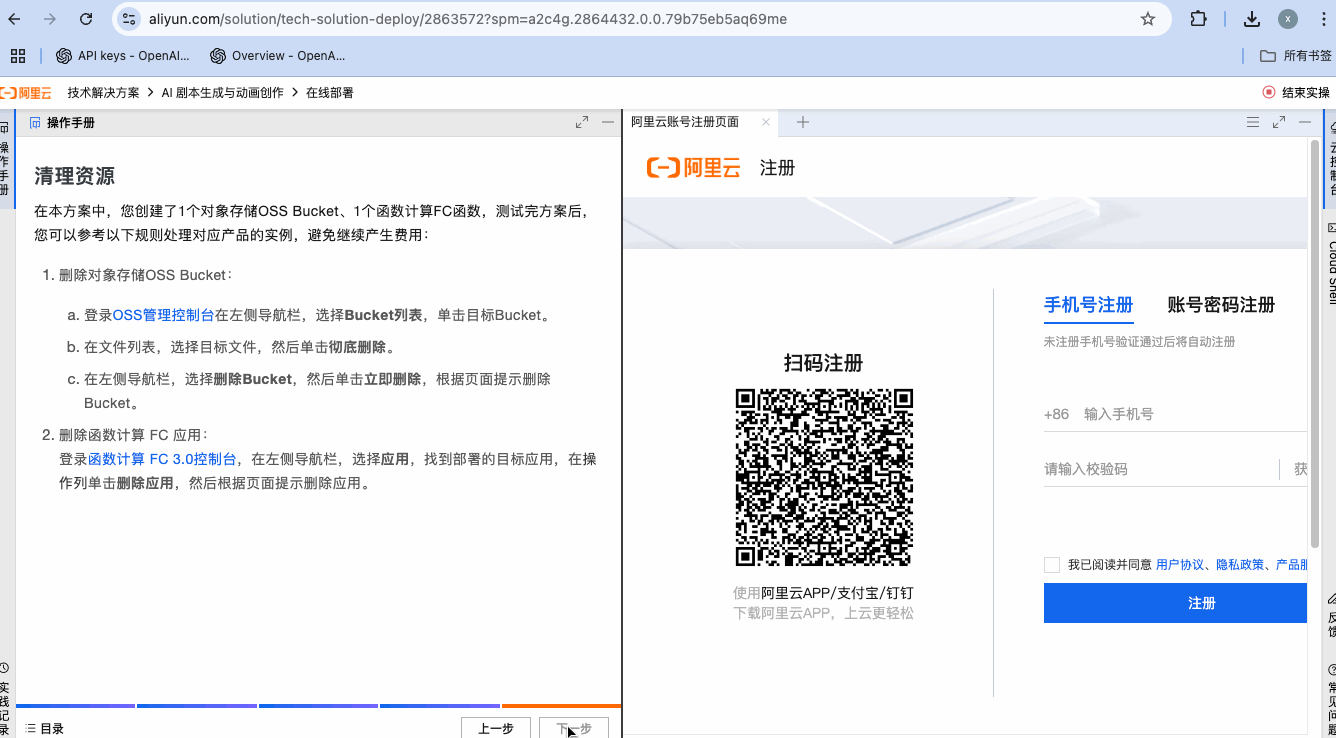This screenshot has height=738, width=1336.
Task: Open the 函数计算 FC 3.0控制台 link
Action: [162, 459]
